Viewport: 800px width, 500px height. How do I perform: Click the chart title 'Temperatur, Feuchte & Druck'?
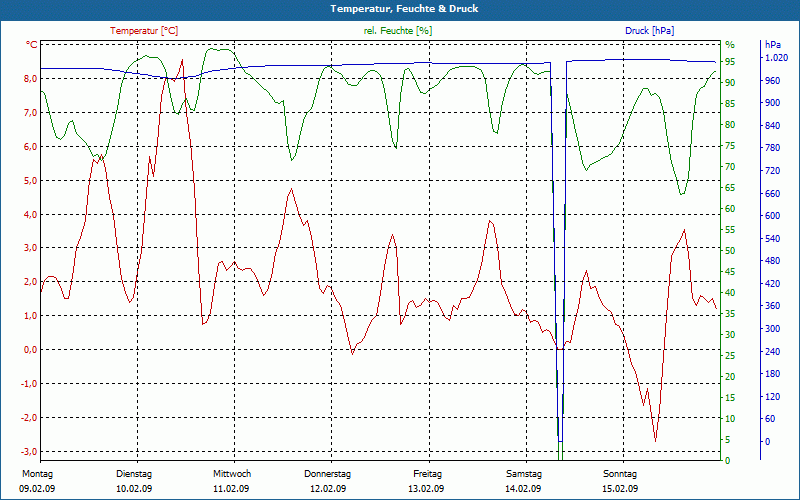[x=404, y=9]
